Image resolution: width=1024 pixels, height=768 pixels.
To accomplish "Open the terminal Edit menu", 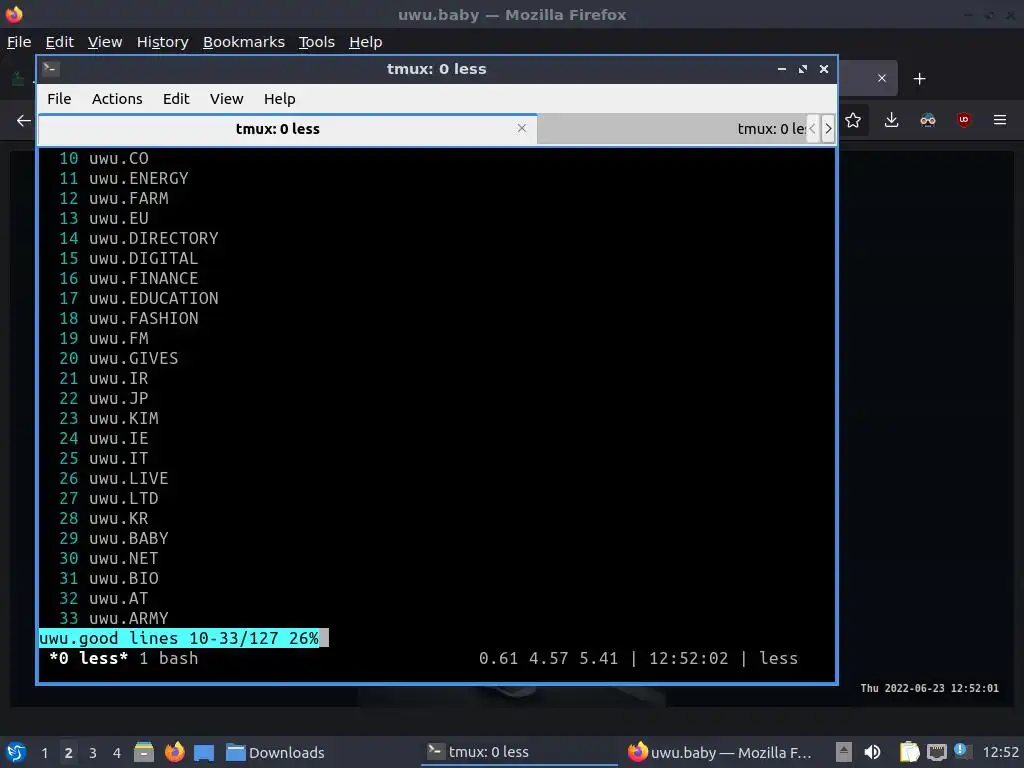I will point(176,99).
